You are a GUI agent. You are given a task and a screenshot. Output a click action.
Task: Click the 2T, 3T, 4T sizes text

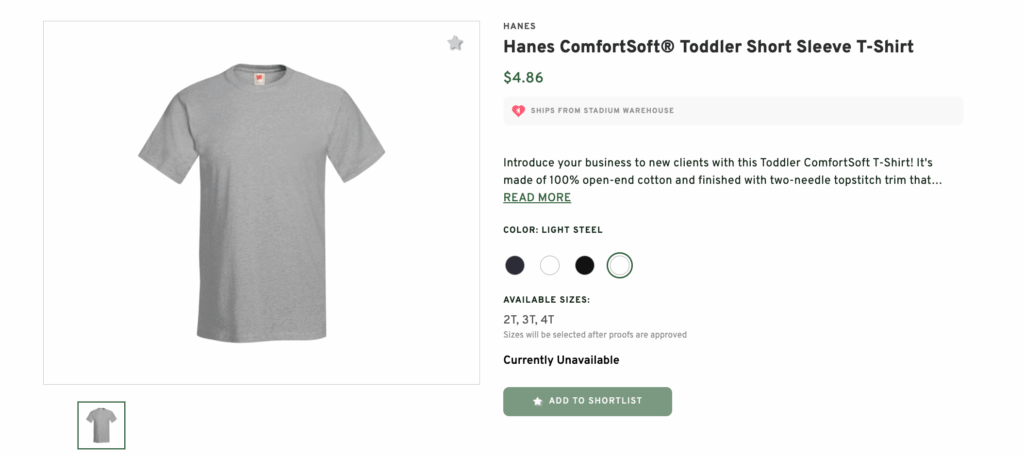point(528,320)
